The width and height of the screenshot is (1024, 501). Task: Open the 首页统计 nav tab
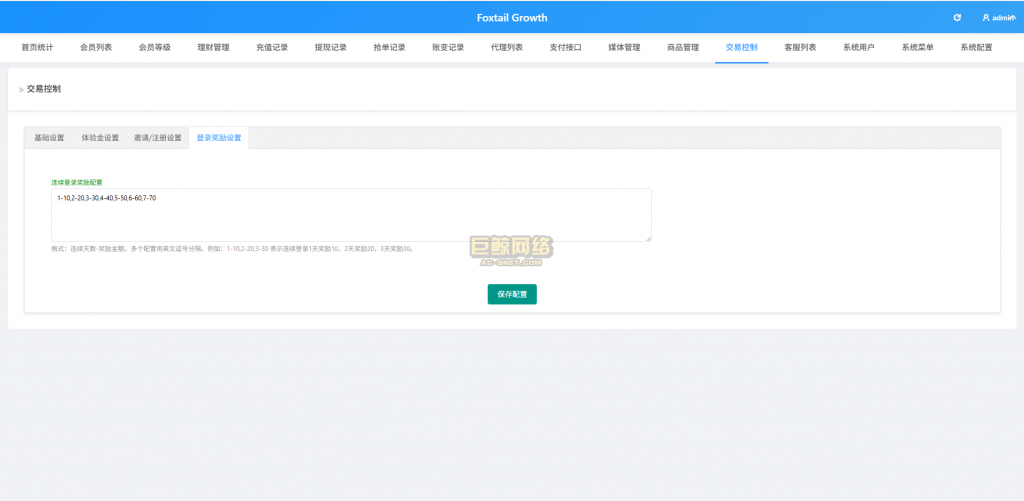click(37, 48)
